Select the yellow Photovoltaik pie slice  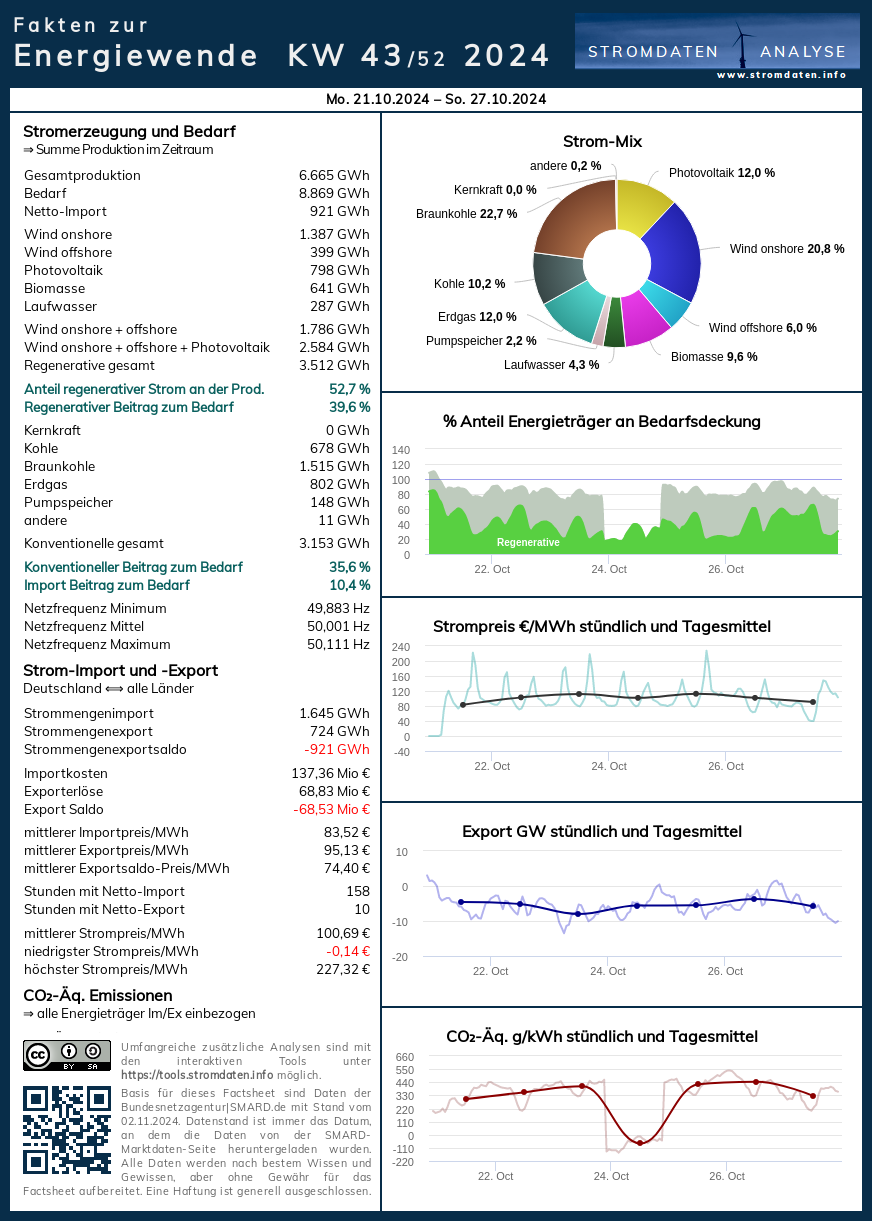(642, 206)
